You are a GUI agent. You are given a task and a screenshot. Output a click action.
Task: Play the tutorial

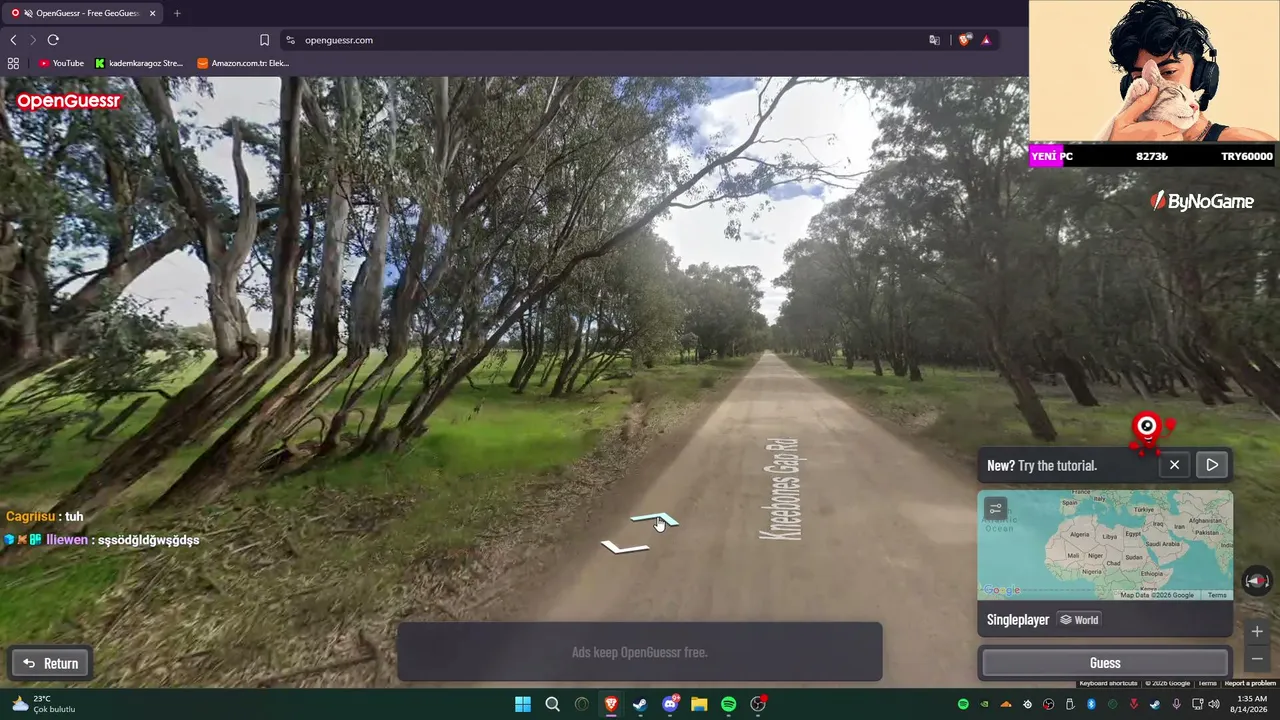click(1212, 465)
